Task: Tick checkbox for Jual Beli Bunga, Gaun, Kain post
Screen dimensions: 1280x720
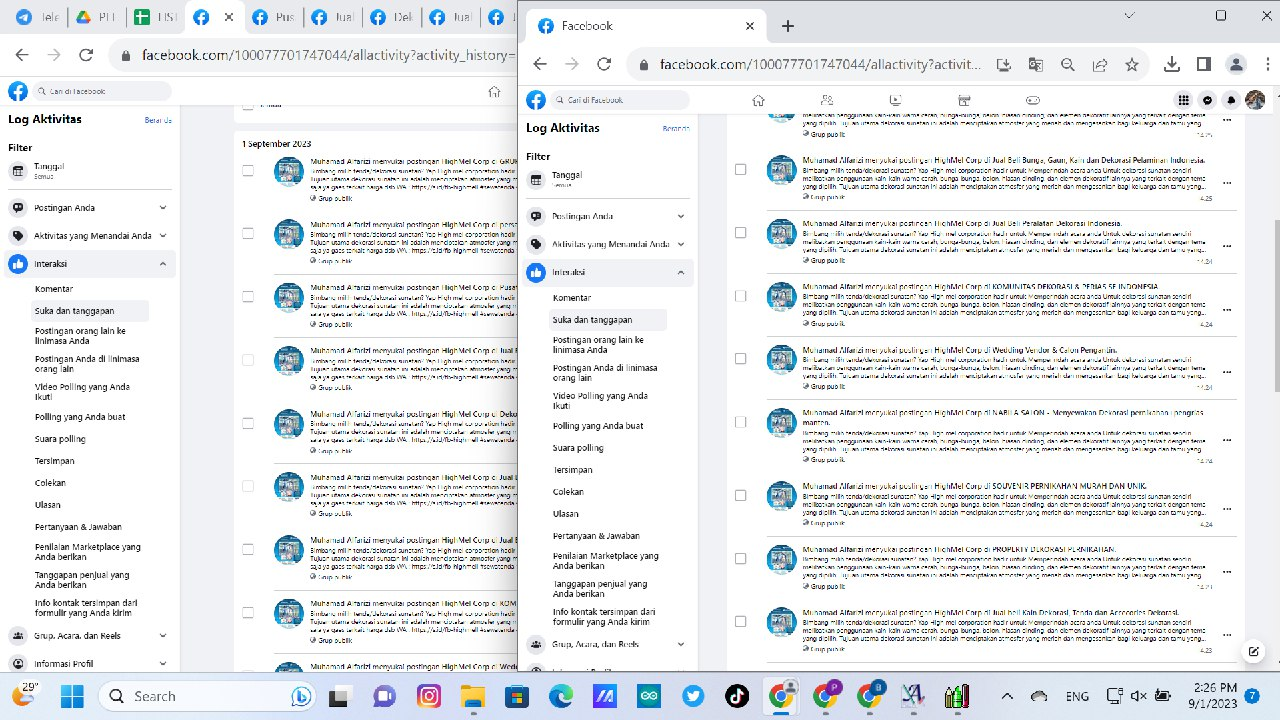Action: click(741, 169)
